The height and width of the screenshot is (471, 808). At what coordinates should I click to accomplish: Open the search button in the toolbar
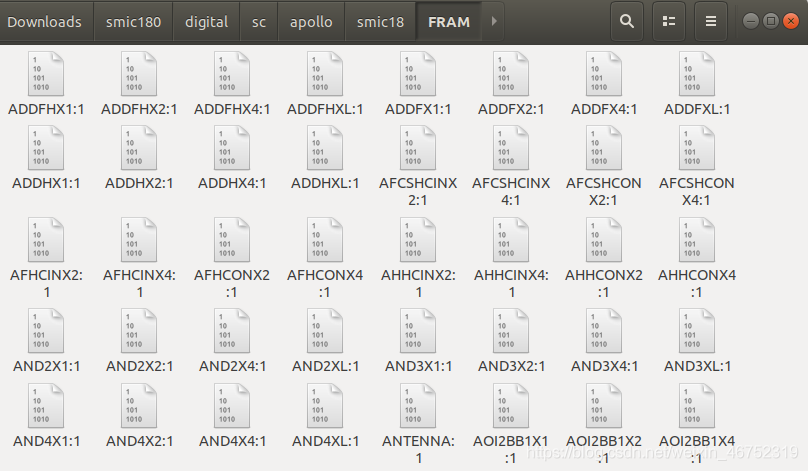[x=627, y=21]
